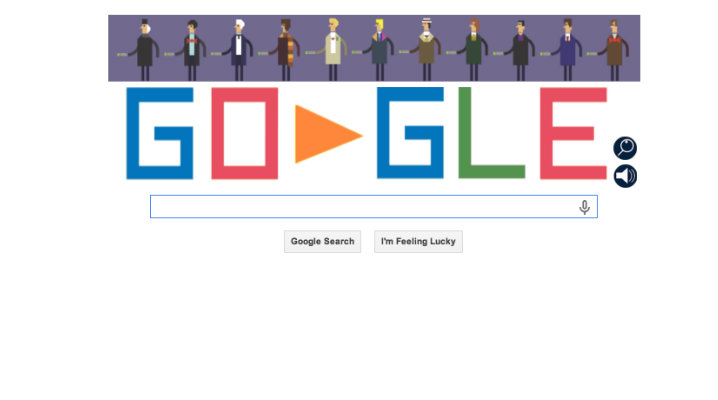Select the Doctor with the long striped scarf
Screen dimensions: 718x400
click(x=284, y=49)
